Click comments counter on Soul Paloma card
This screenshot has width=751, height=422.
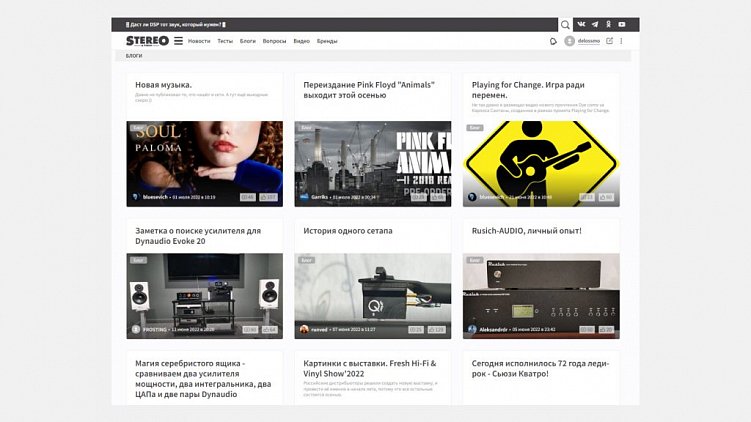point(248,197)
